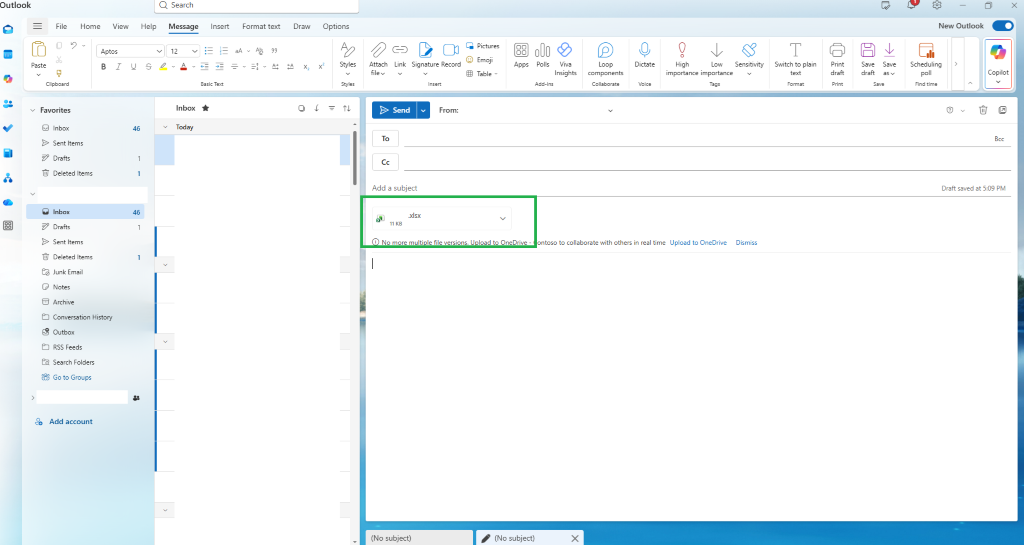The image size is (1024, 545).
Task: Apply yellow text highlight color
Action: [163, 67]
